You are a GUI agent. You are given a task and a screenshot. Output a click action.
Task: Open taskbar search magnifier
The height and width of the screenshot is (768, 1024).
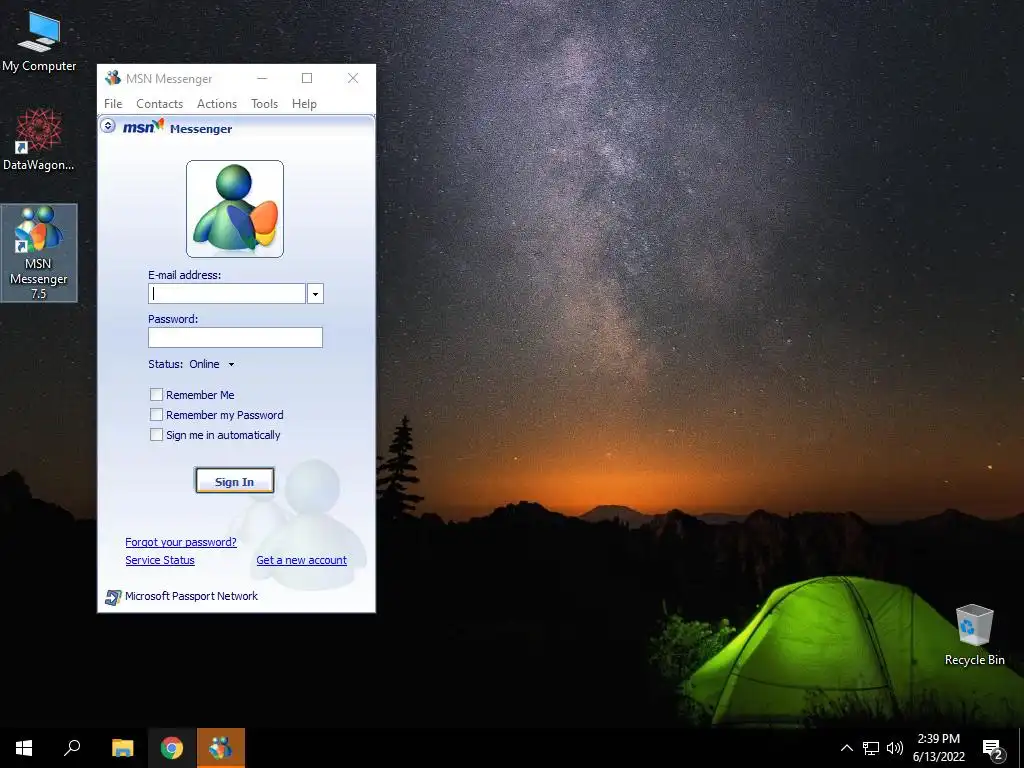coord(72,748)
